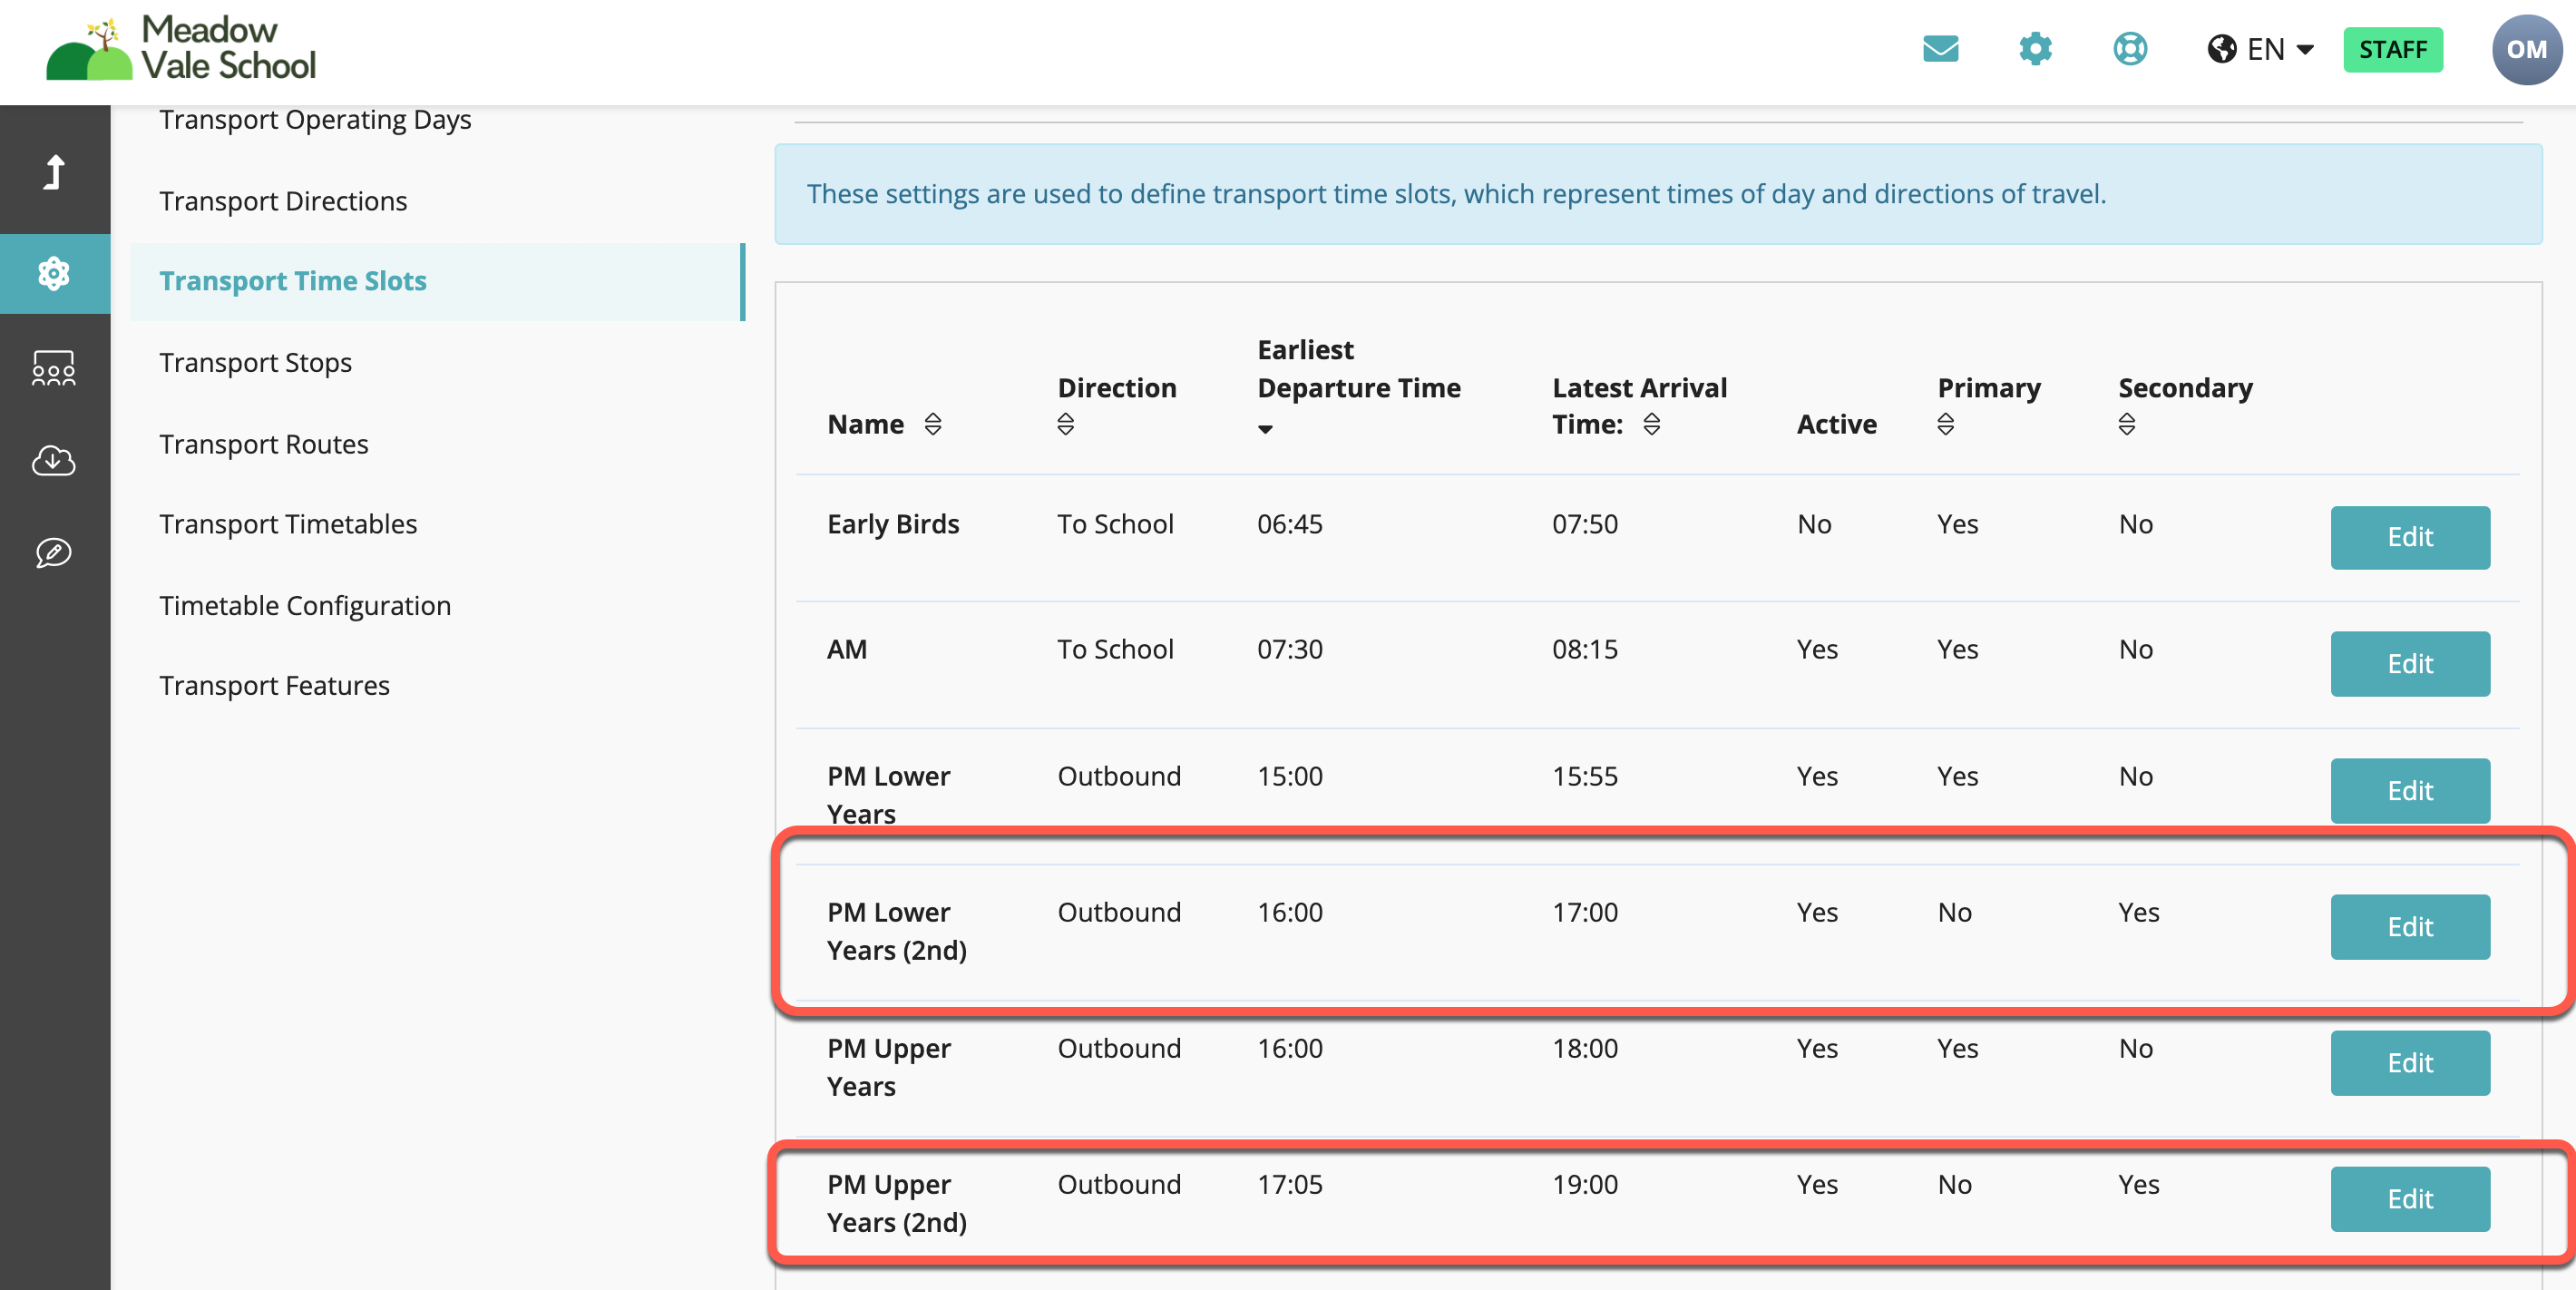
Task: Sort table by Direction column
Action: (x=1065, y=424)
